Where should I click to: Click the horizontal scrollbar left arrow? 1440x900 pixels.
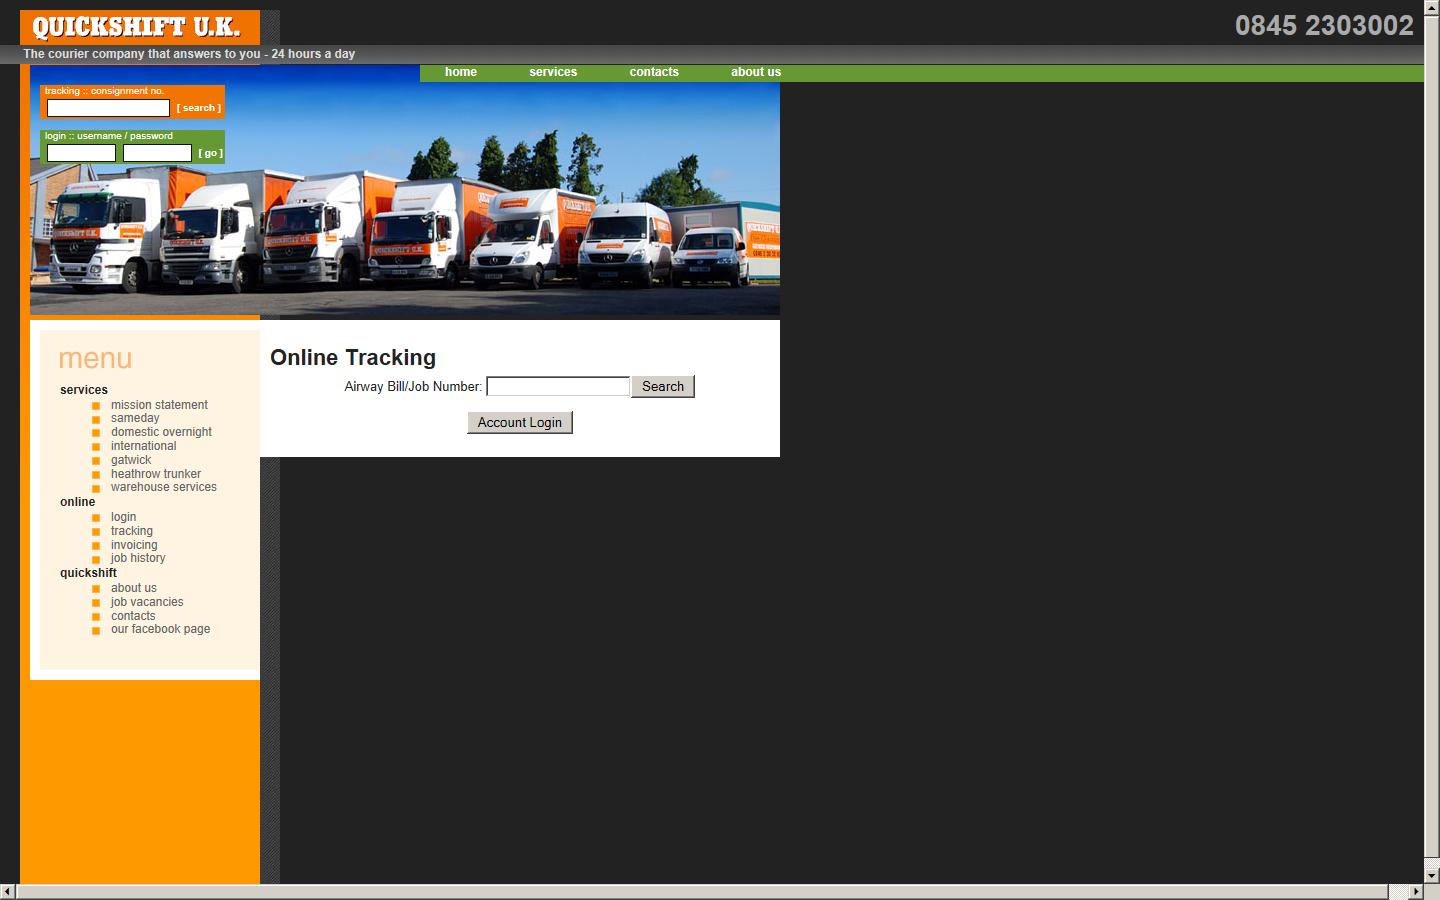(x=8, y=891)
